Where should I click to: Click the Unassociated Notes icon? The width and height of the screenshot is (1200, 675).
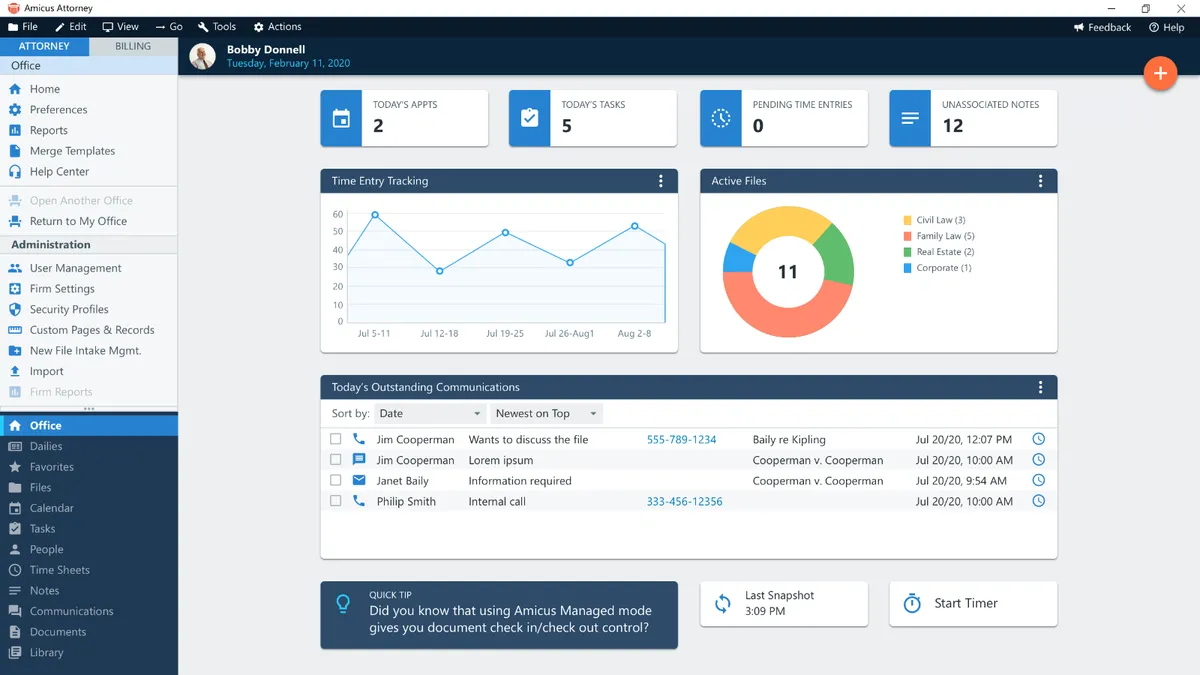[910, 118]
